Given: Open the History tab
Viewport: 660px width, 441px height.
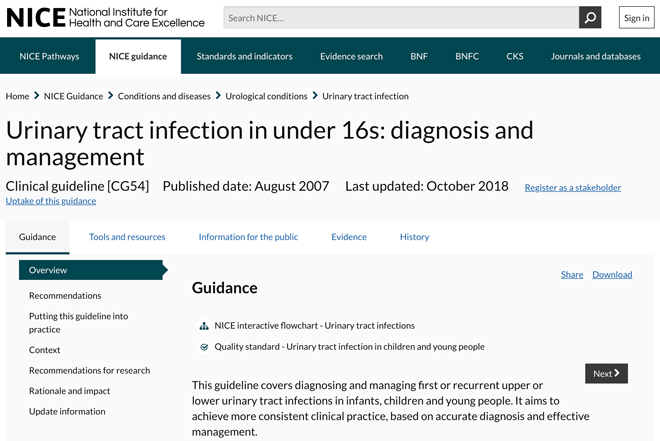Looking at the screenshot, I should coord(415,237).
